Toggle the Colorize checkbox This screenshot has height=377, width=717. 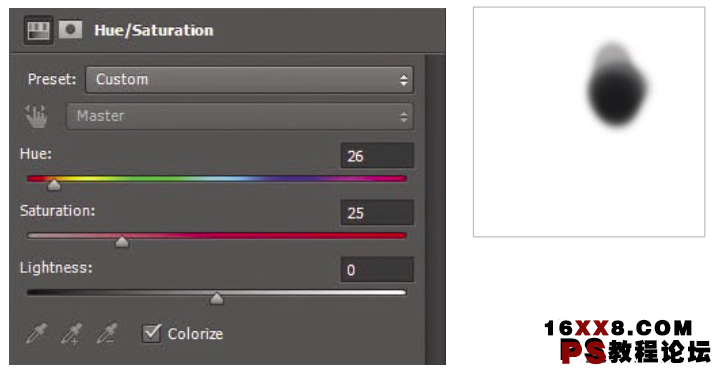151,333
